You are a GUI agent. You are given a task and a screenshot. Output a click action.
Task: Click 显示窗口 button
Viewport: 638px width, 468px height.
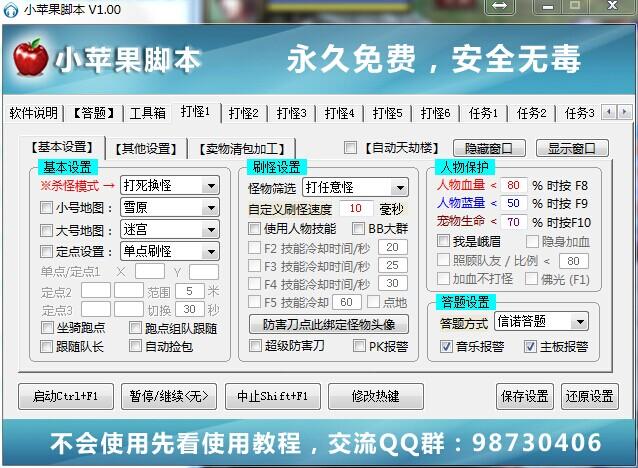pos(572,148)
